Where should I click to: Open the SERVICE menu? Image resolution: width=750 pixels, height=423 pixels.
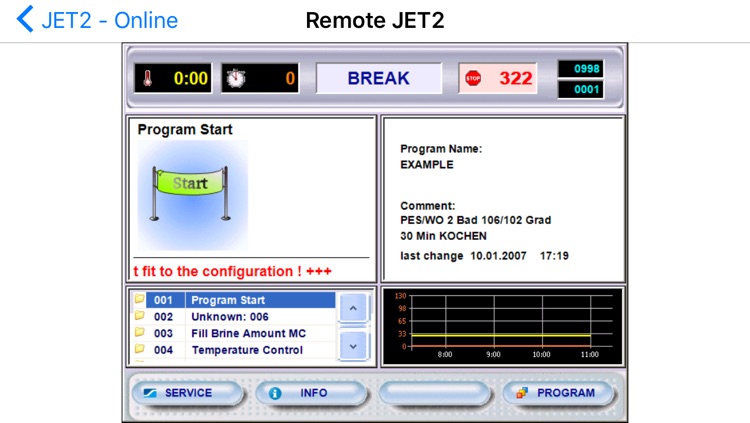(188, 393)
